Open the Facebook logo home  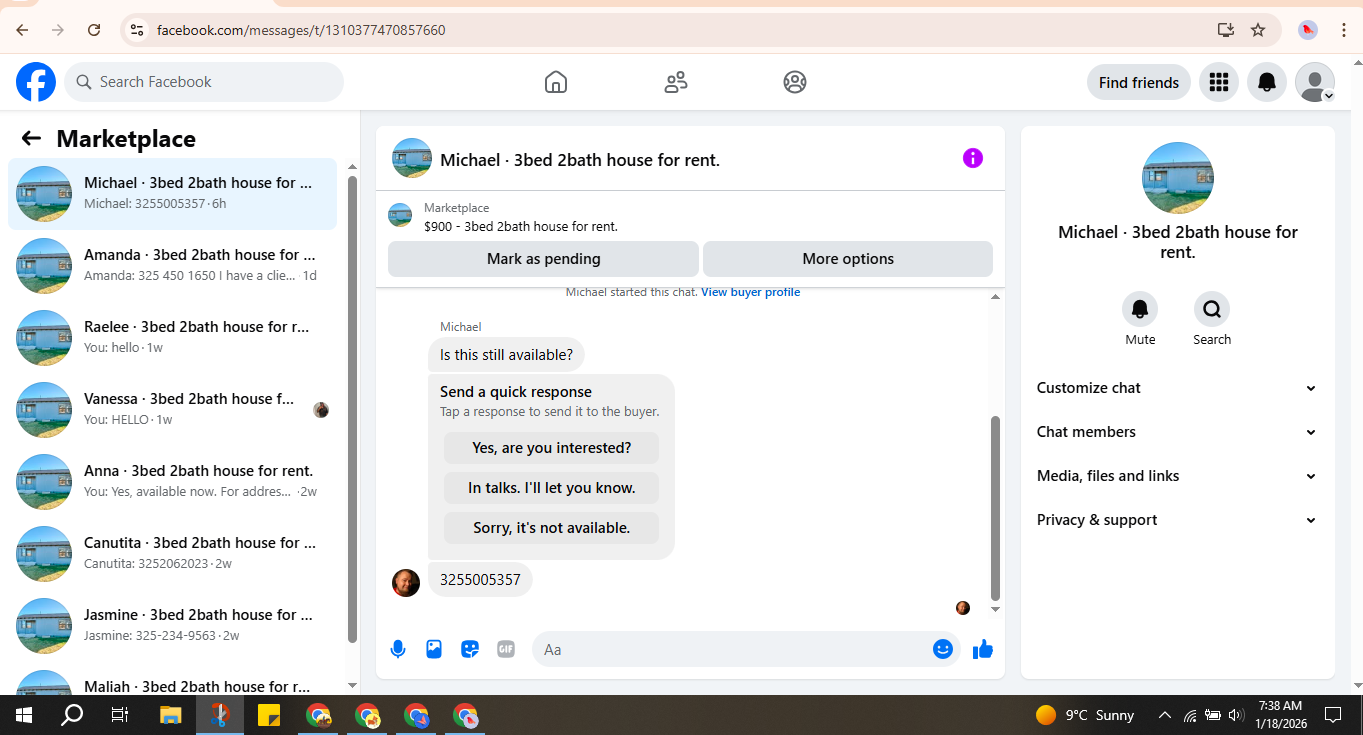click(x=36, y=82)
